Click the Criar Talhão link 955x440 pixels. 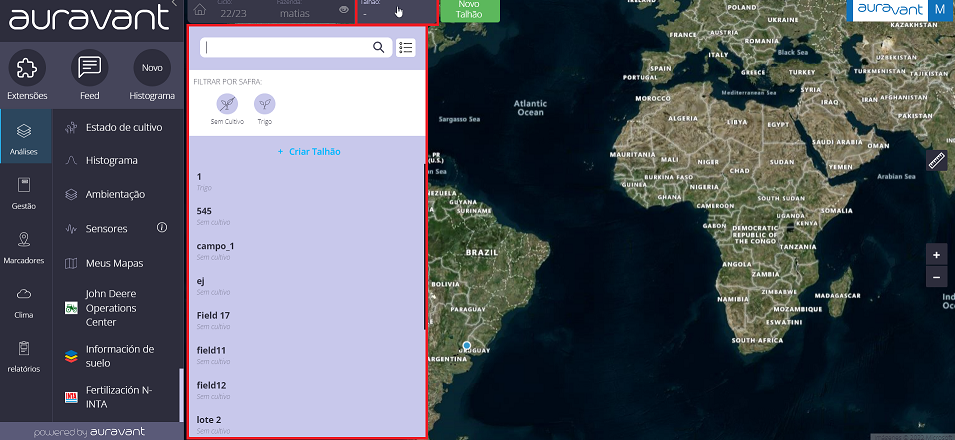tap(309, 152)
